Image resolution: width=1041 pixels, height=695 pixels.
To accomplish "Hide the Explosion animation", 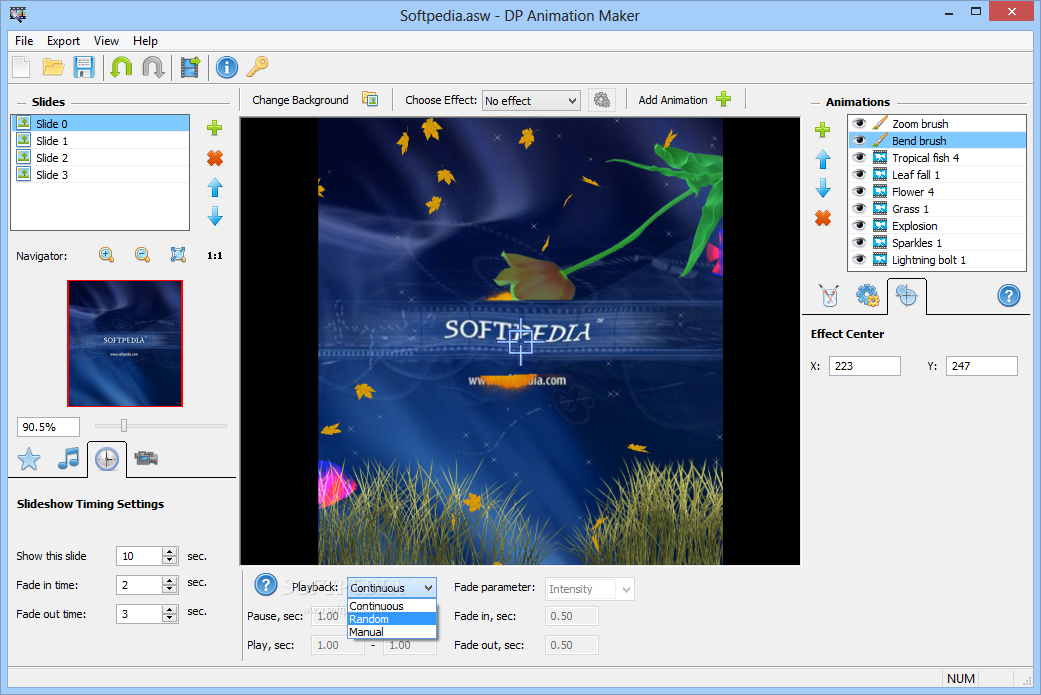I will [x=859, y=226].
